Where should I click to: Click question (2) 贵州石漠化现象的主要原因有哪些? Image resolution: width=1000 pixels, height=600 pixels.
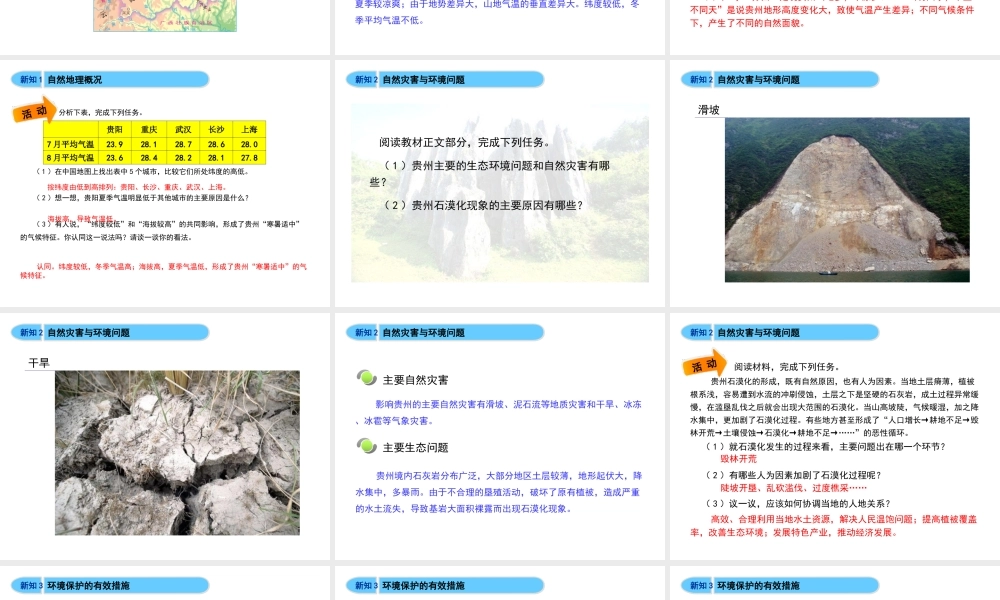click(483, 205)
